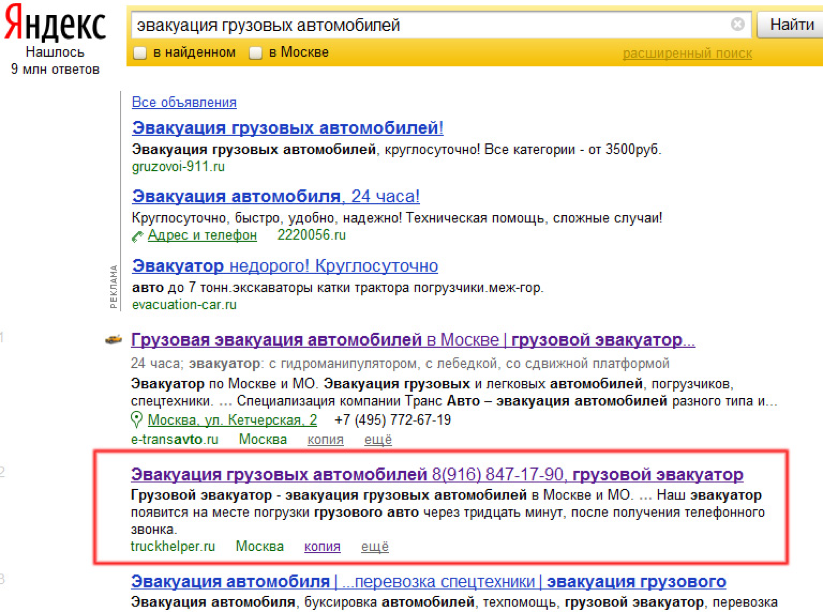Enable the "в найденном" checkbox
The height and width of the screenshot is (612, 823).
pos(141,53)
